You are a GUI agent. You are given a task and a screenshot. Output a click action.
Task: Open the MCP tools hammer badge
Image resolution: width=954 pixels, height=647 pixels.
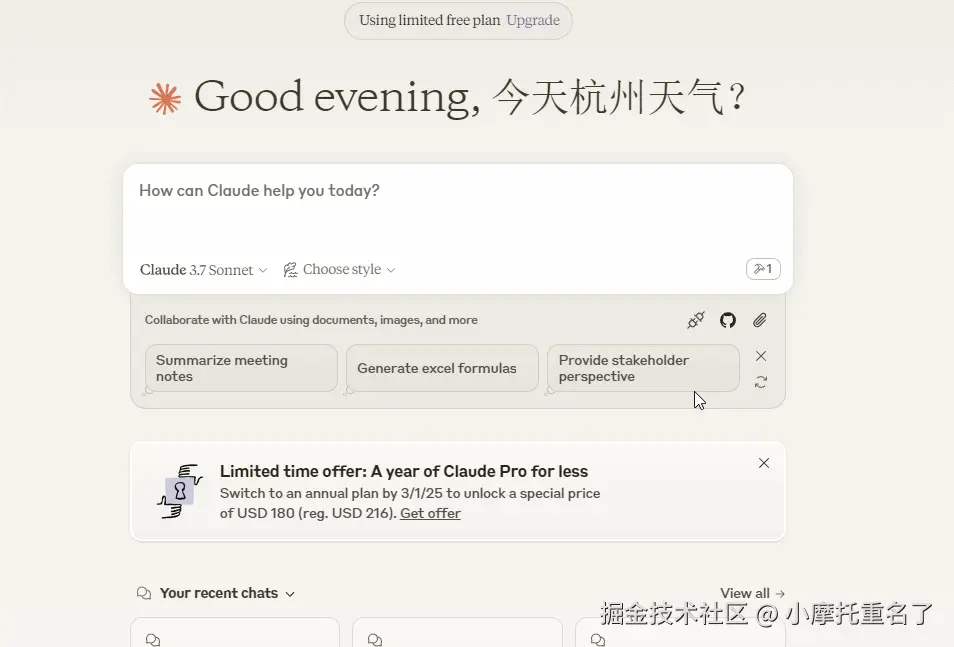coord(763,268)
